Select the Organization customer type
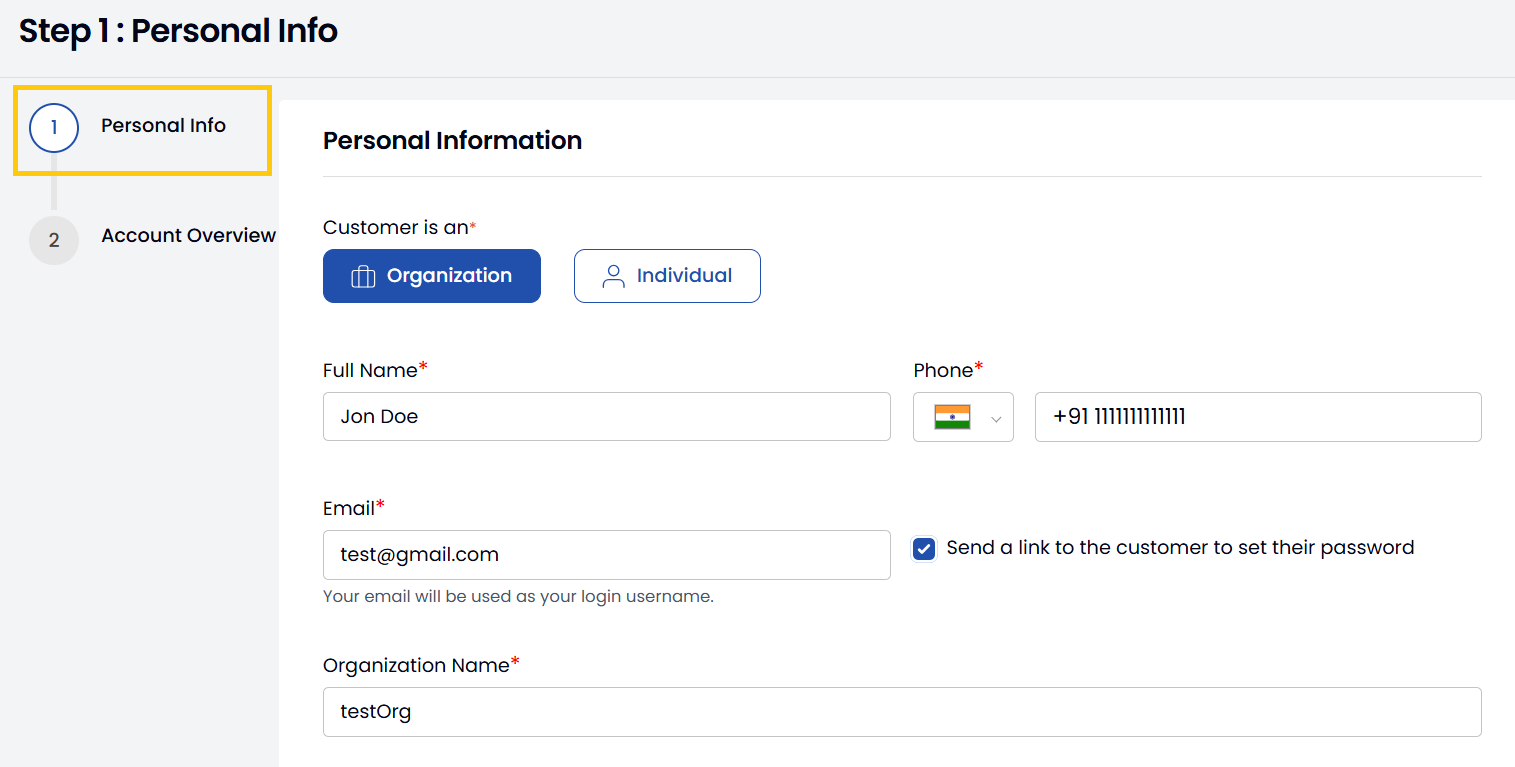 click(x=432, y=276)
